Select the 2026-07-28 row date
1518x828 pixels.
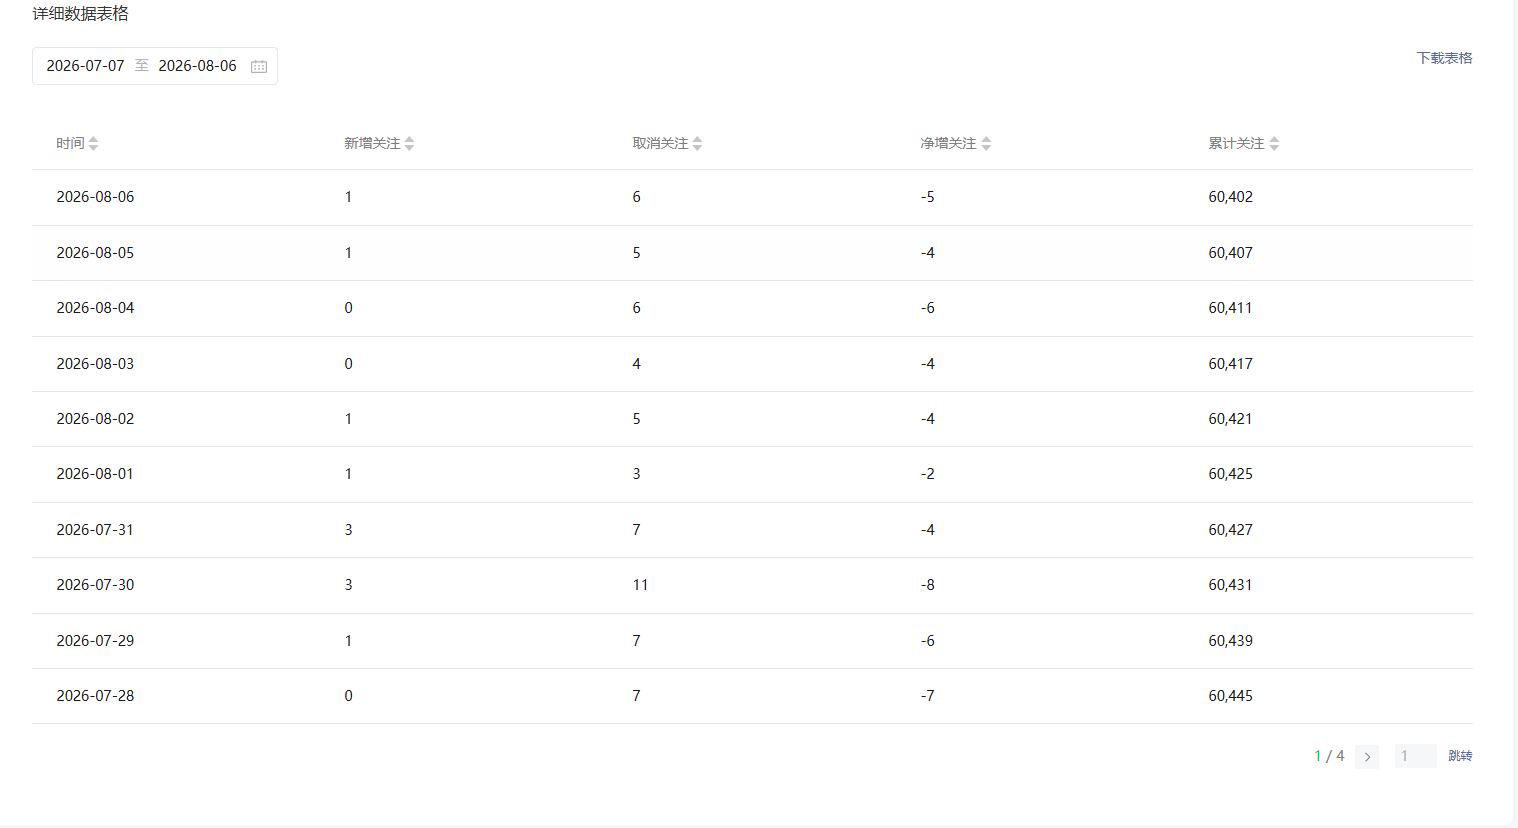[x=95, y=696]
